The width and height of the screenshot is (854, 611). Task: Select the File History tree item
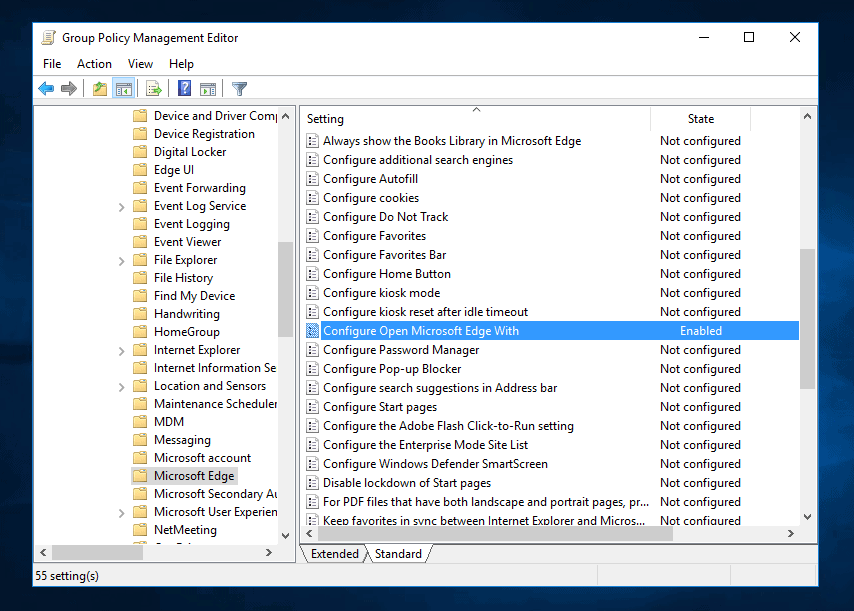[184, 277]
